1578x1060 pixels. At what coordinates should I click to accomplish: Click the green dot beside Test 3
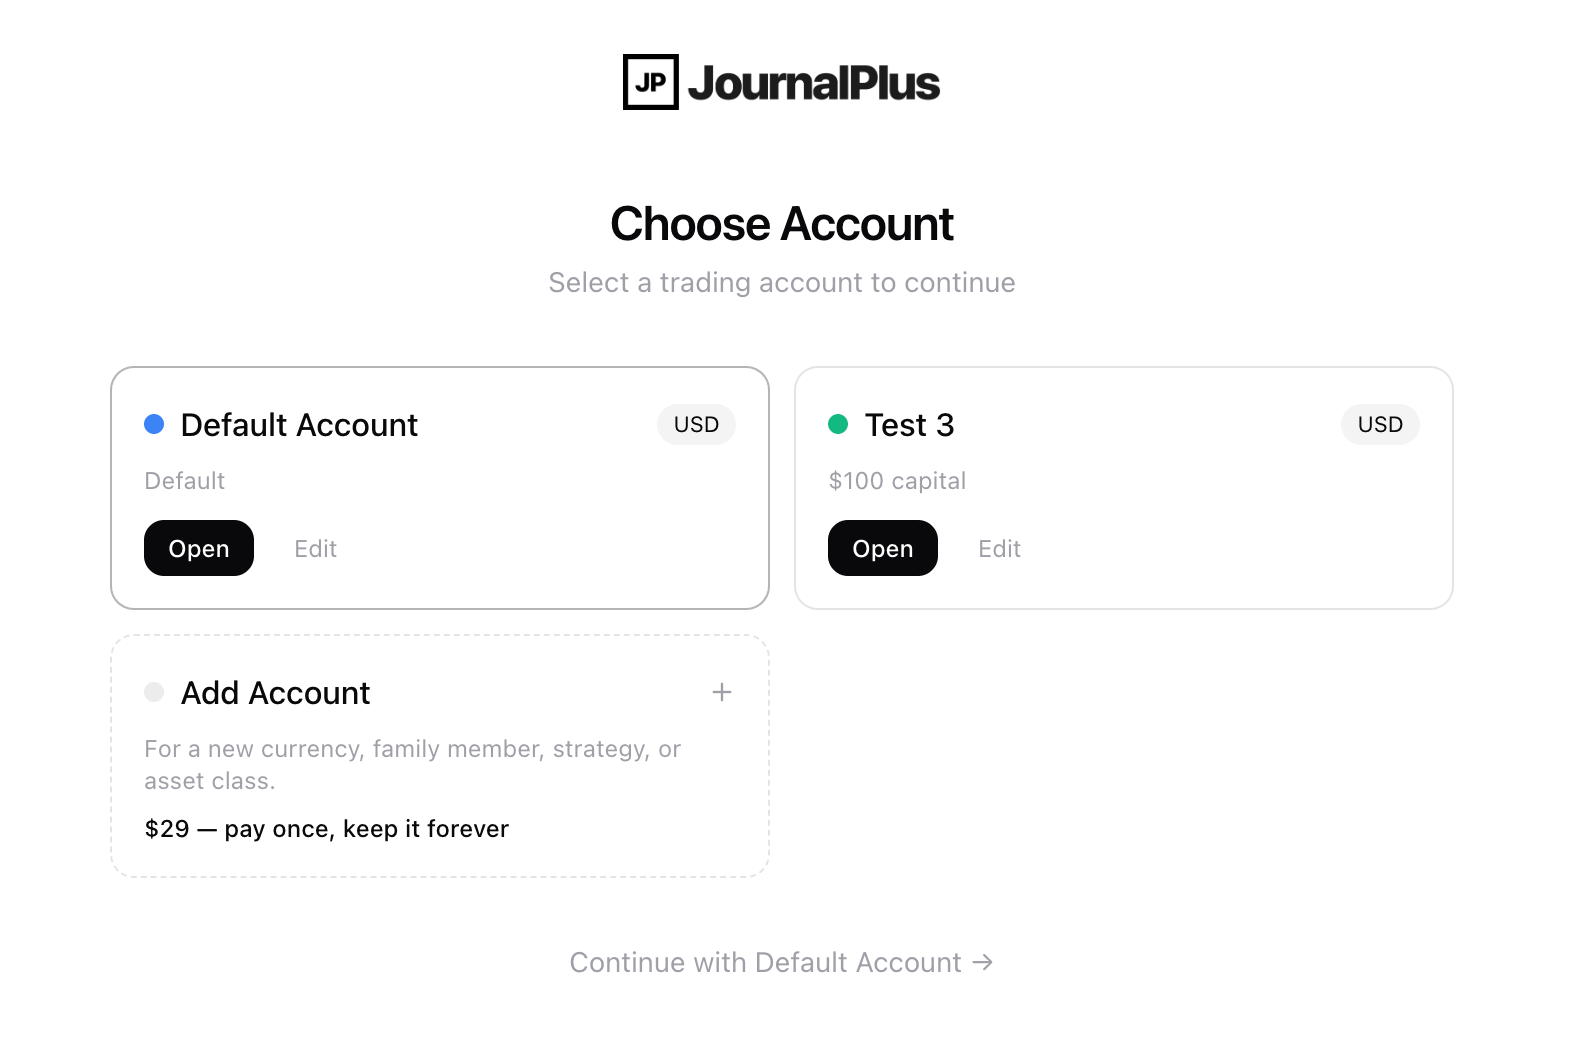coord(838,424)
